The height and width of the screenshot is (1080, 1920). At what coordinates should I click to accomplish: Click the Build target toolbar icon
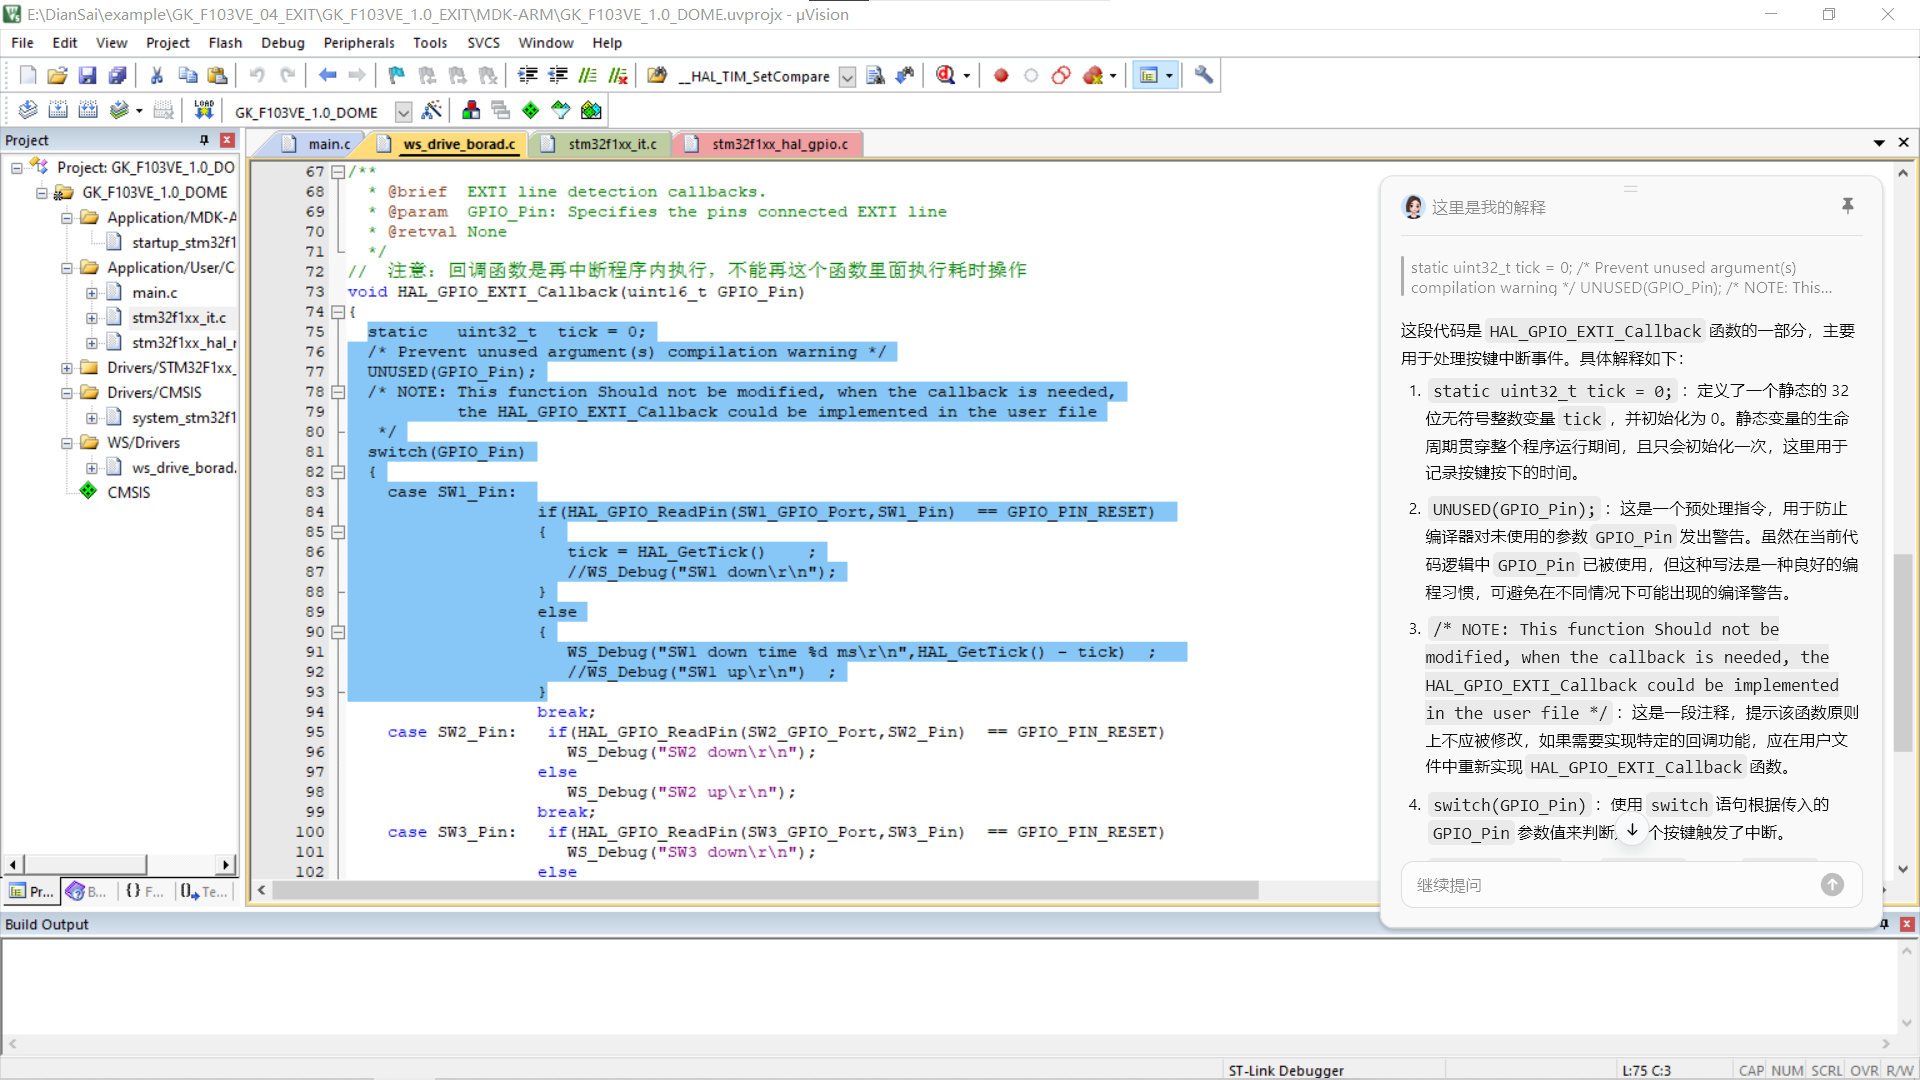58,110
